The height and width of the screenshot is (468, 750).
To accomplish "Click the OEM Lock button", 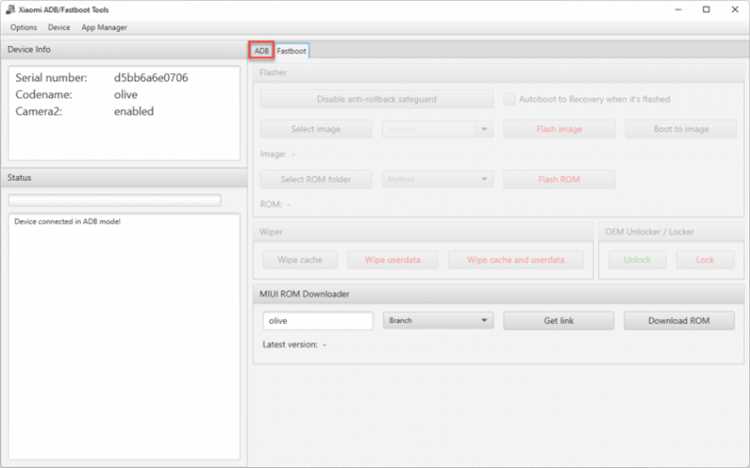I will tap(705, 260).
